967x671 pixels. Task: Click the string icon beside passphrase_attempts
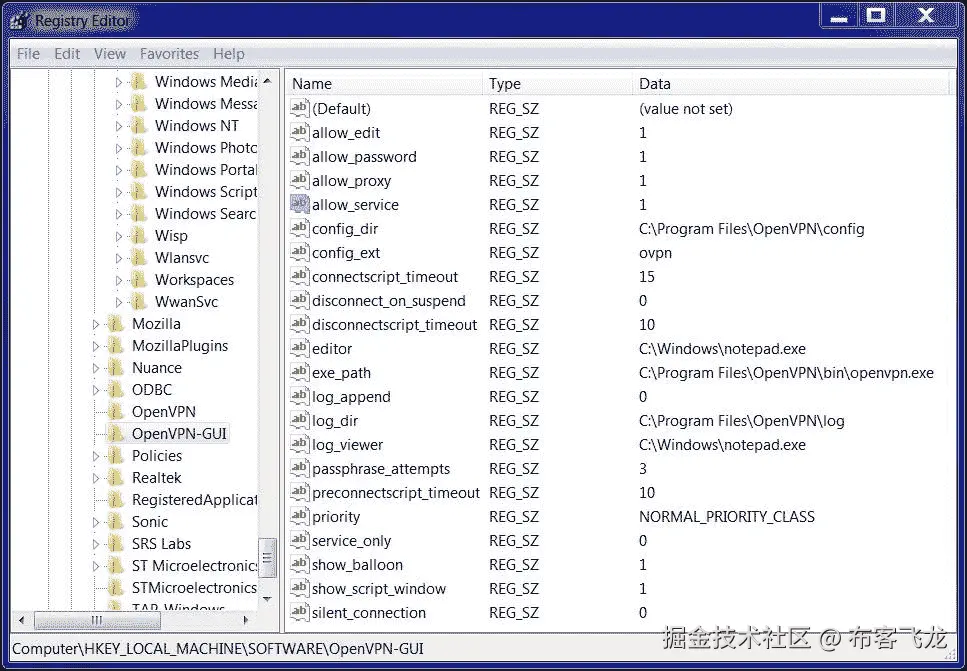[300, 469]
